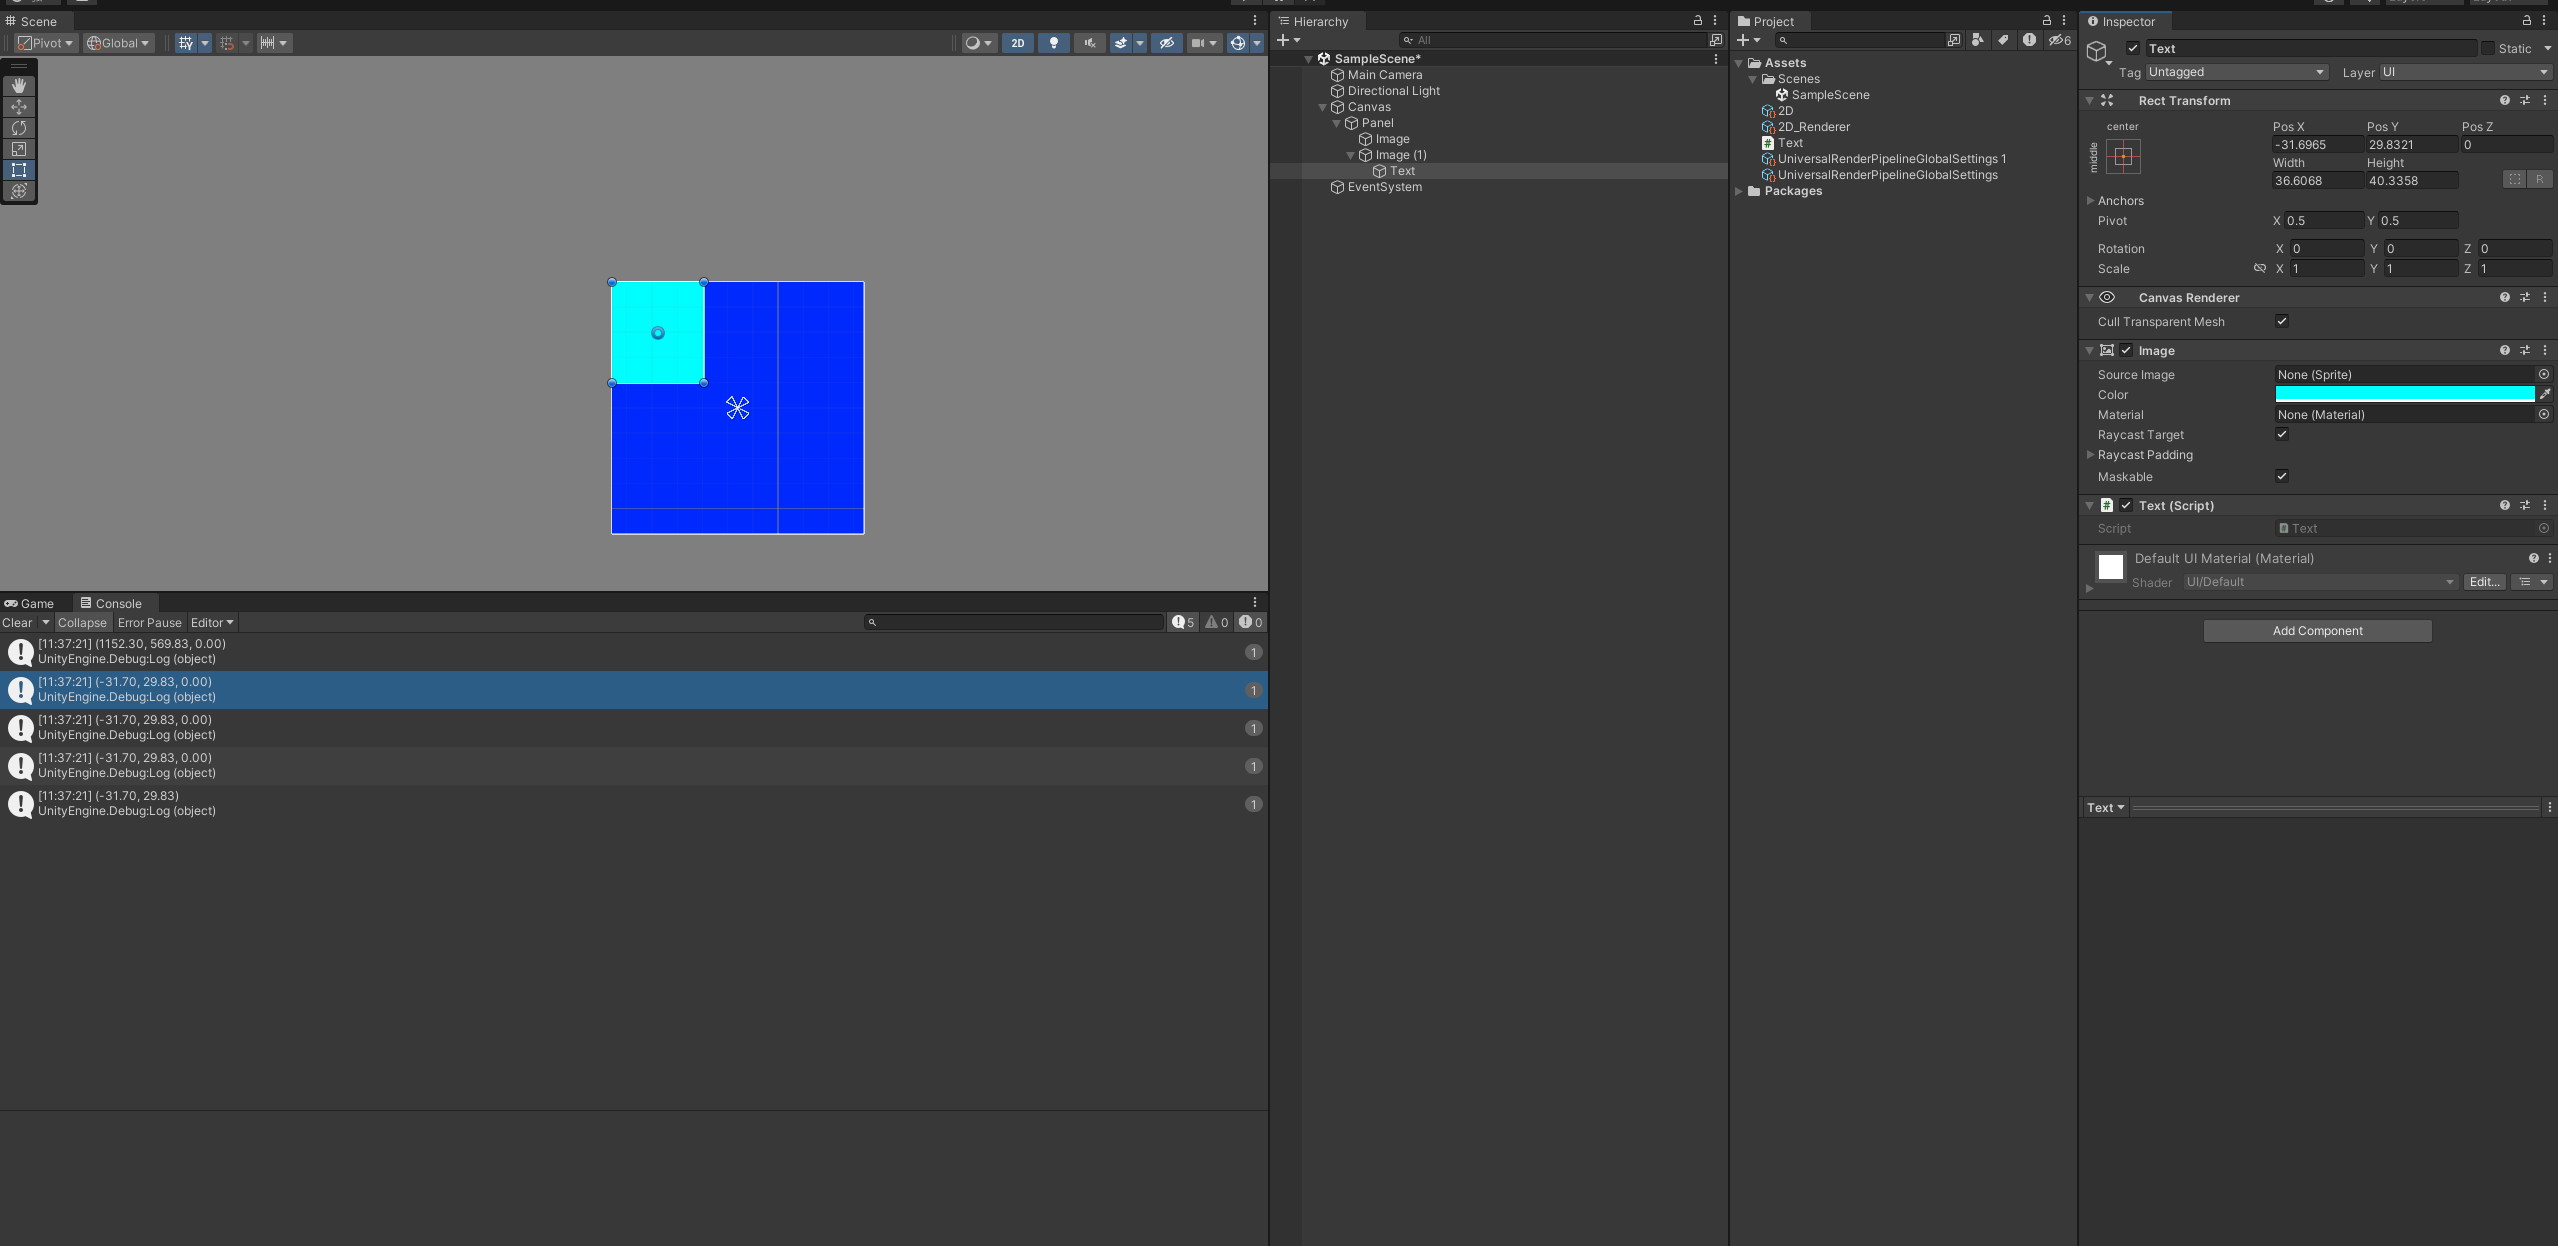Uncheck Maskable checkbox
The image size is (2558, 1246).
(x=2282, y=476)
